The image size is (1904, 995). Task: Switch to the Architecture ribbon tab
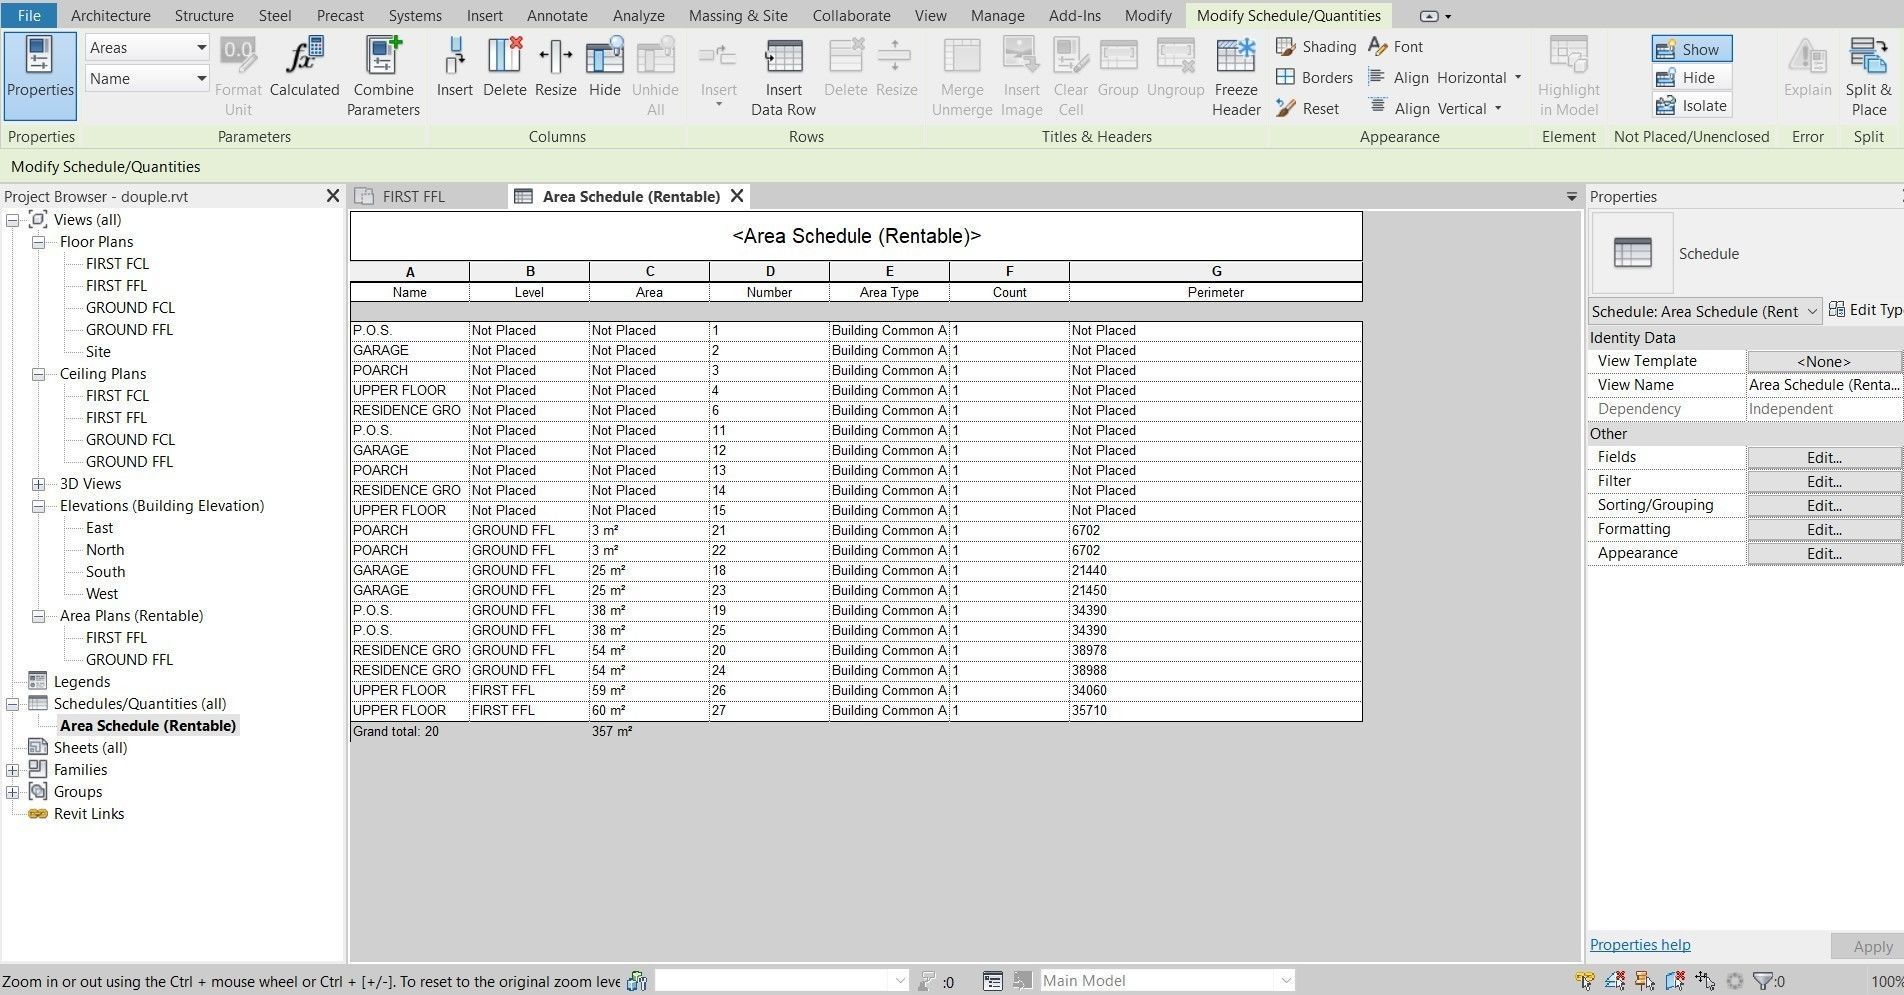111,15
